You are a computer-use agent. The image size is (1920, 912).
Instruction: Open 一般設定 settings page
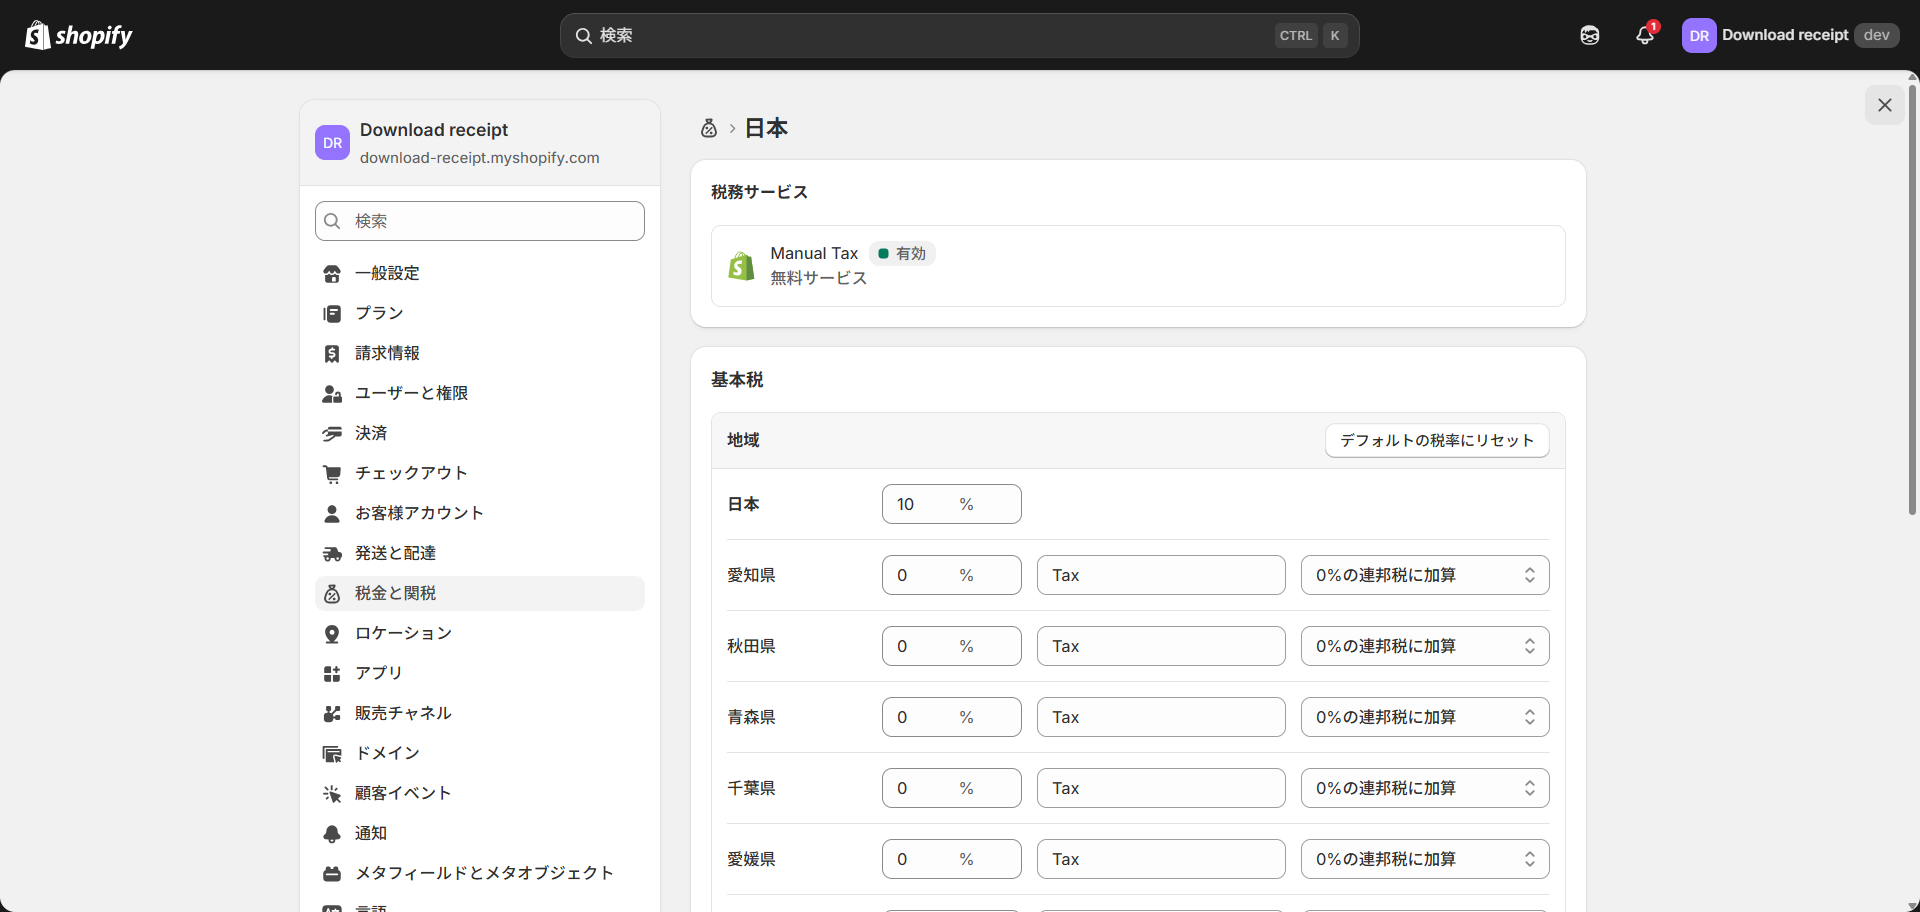[480, 273]
